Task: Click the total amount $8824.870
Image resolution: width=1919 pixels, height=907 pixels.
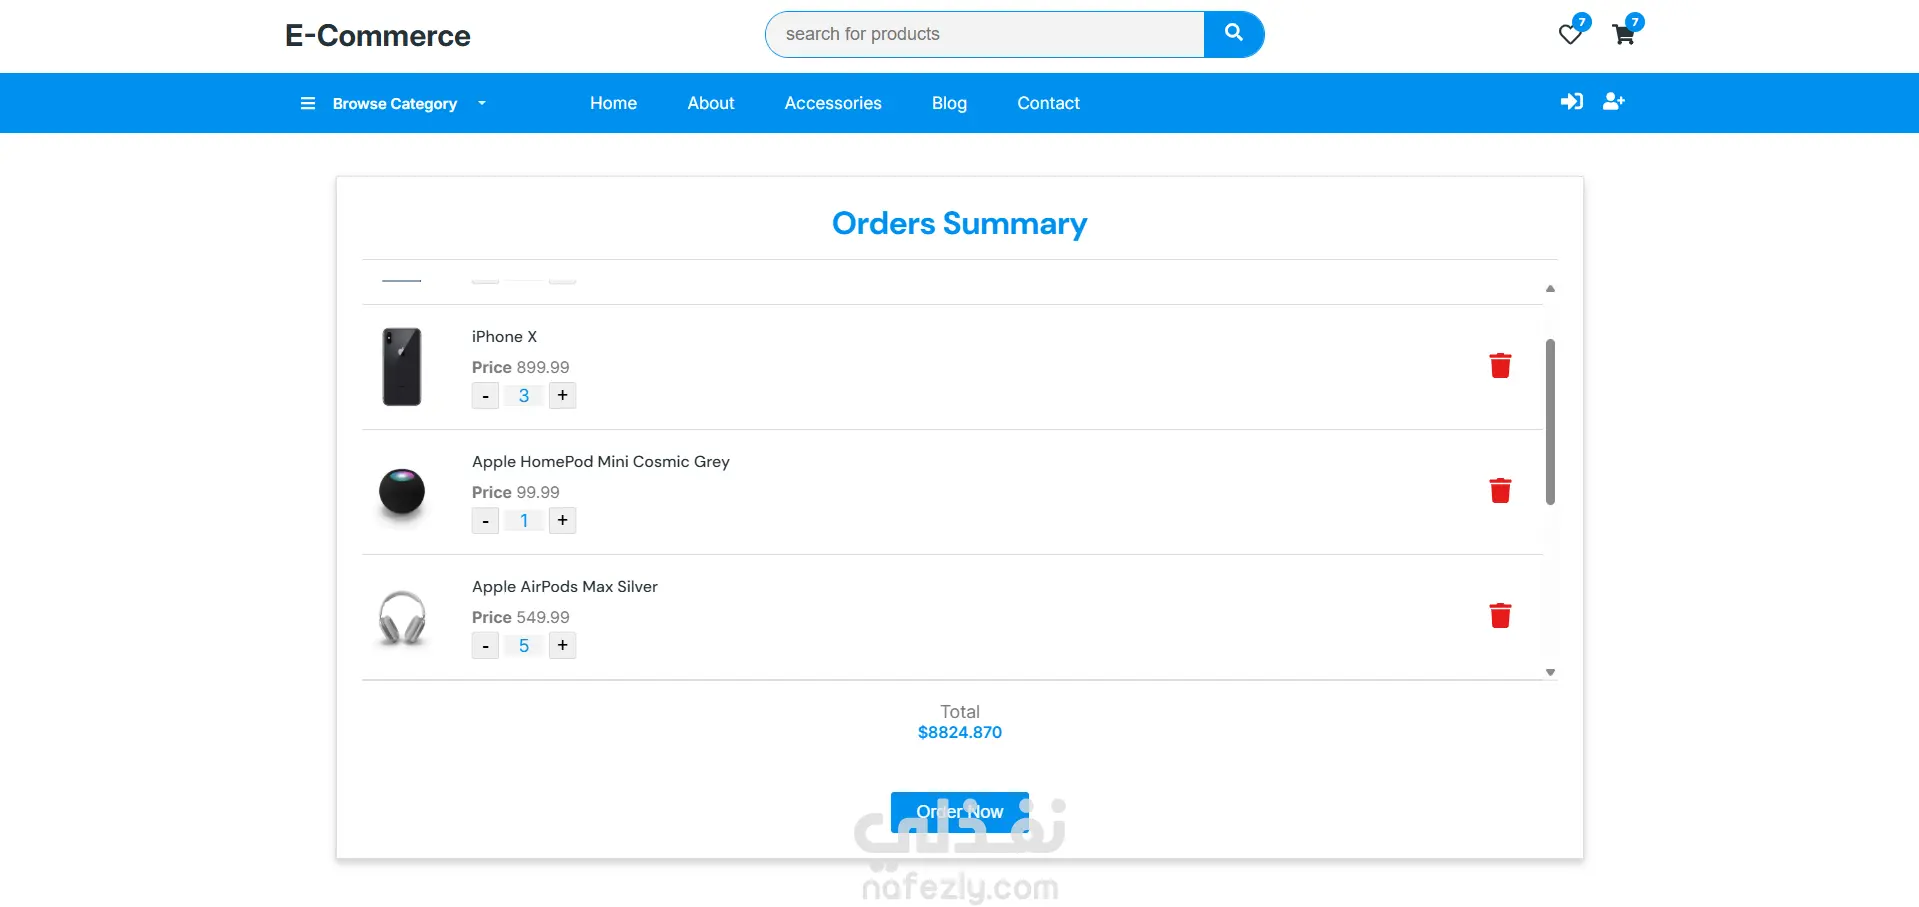Action: [x=960, y=732]
